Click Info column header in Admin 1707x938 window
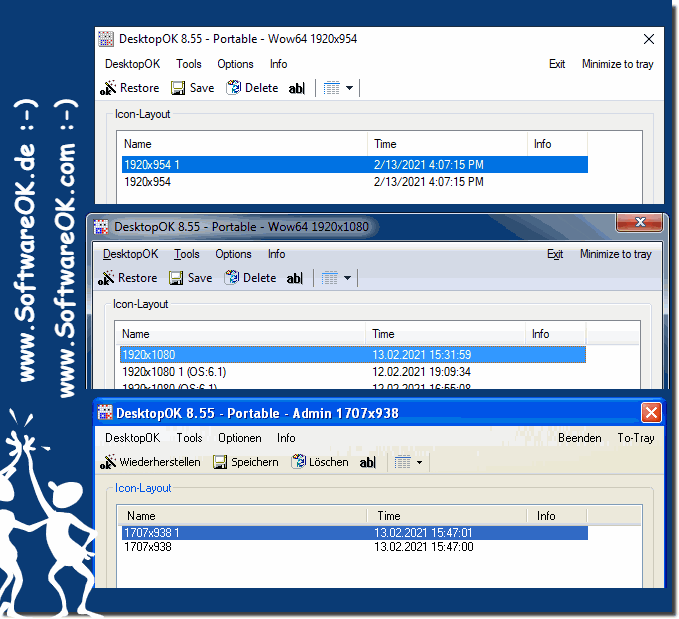 557,516
